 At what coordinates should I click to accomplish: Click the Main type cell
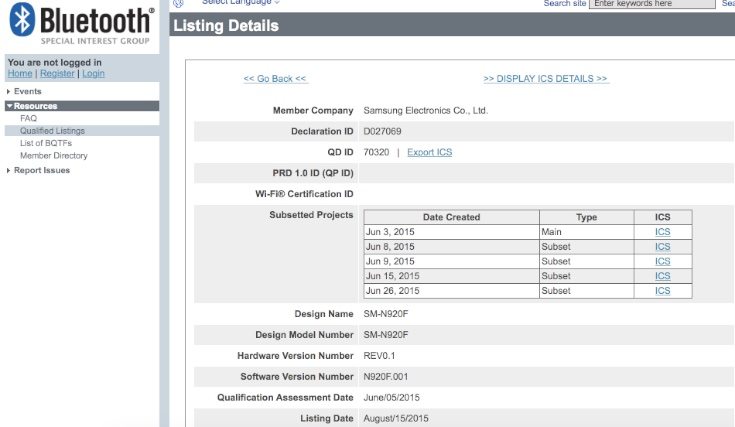click(x=586, y=232)
